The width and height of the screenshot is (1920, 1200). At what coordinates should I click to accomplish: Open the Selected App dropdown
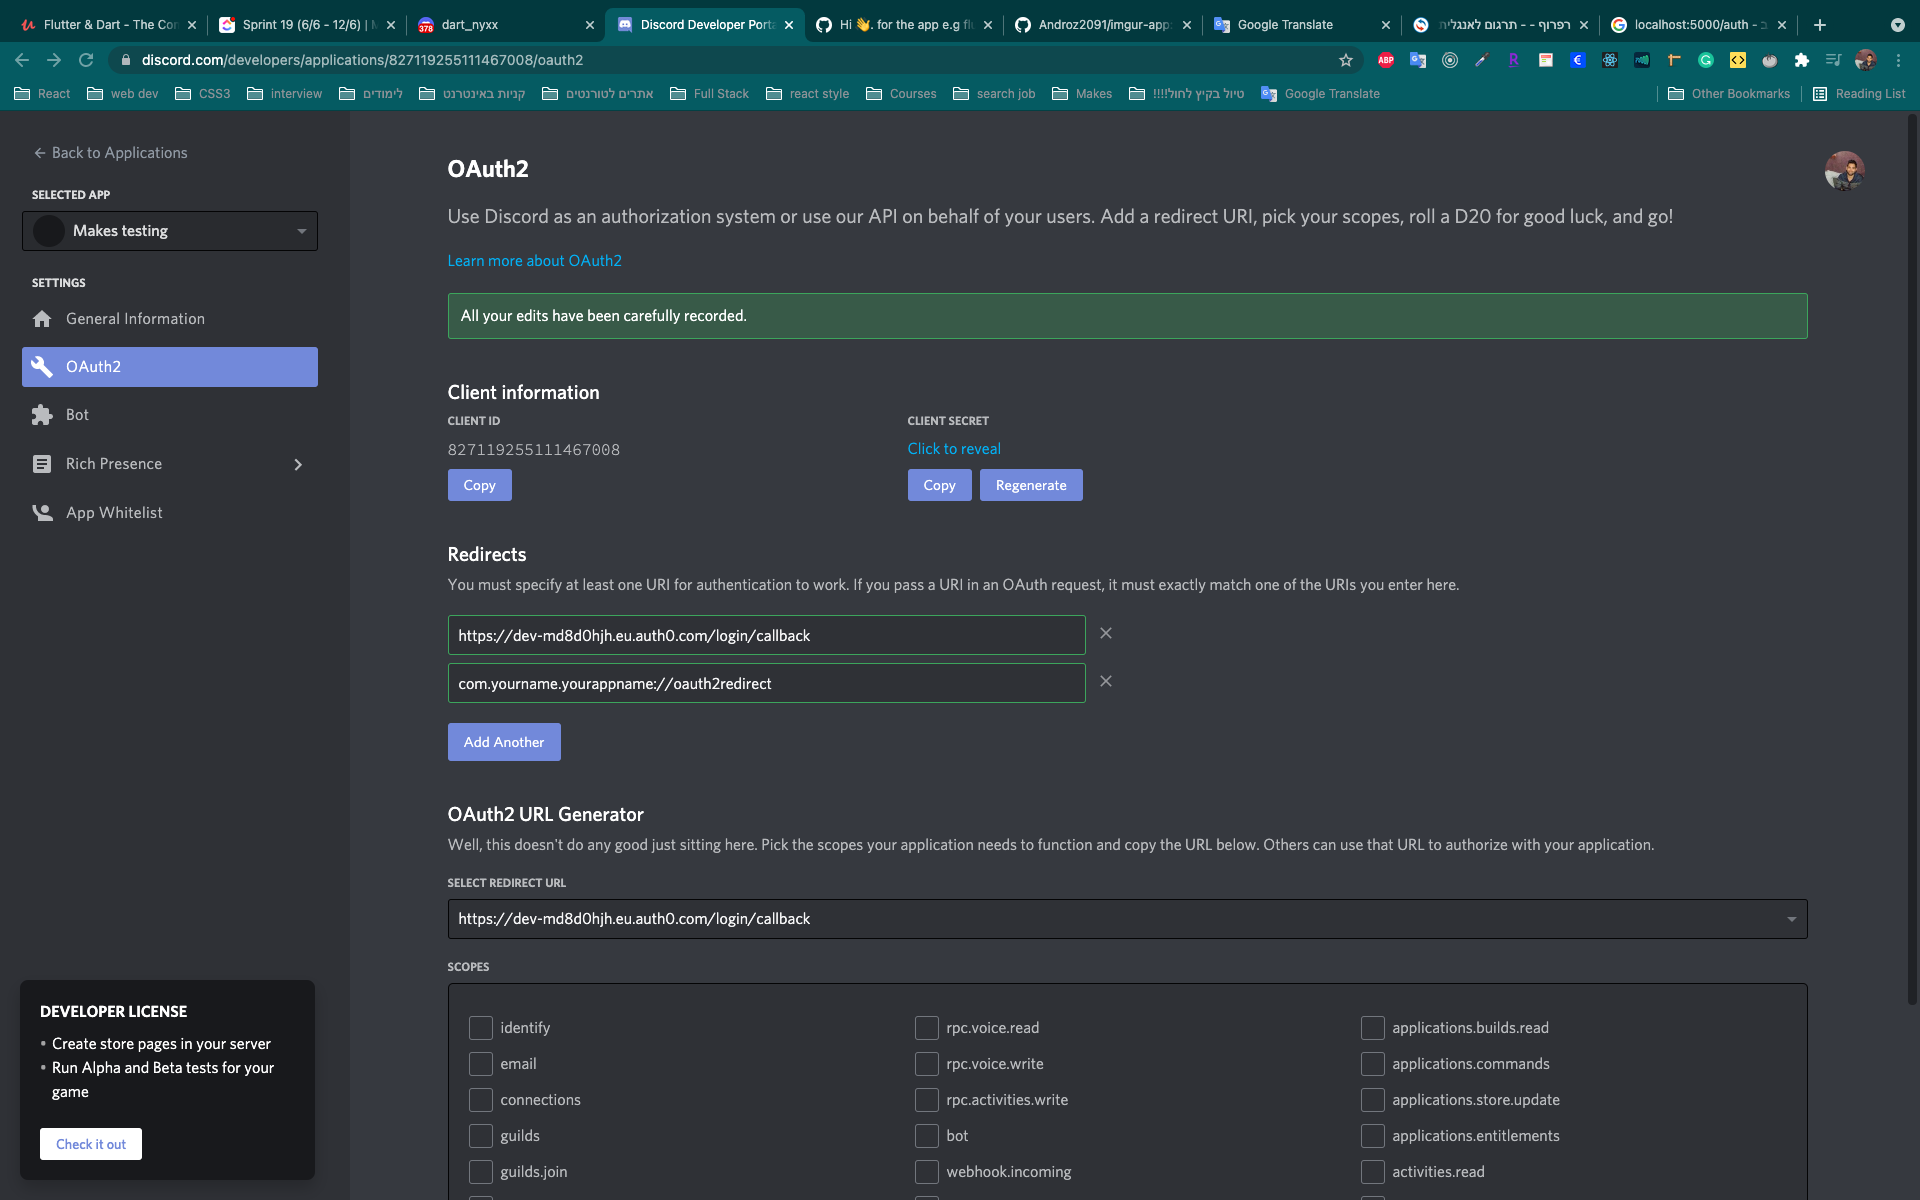170,231
